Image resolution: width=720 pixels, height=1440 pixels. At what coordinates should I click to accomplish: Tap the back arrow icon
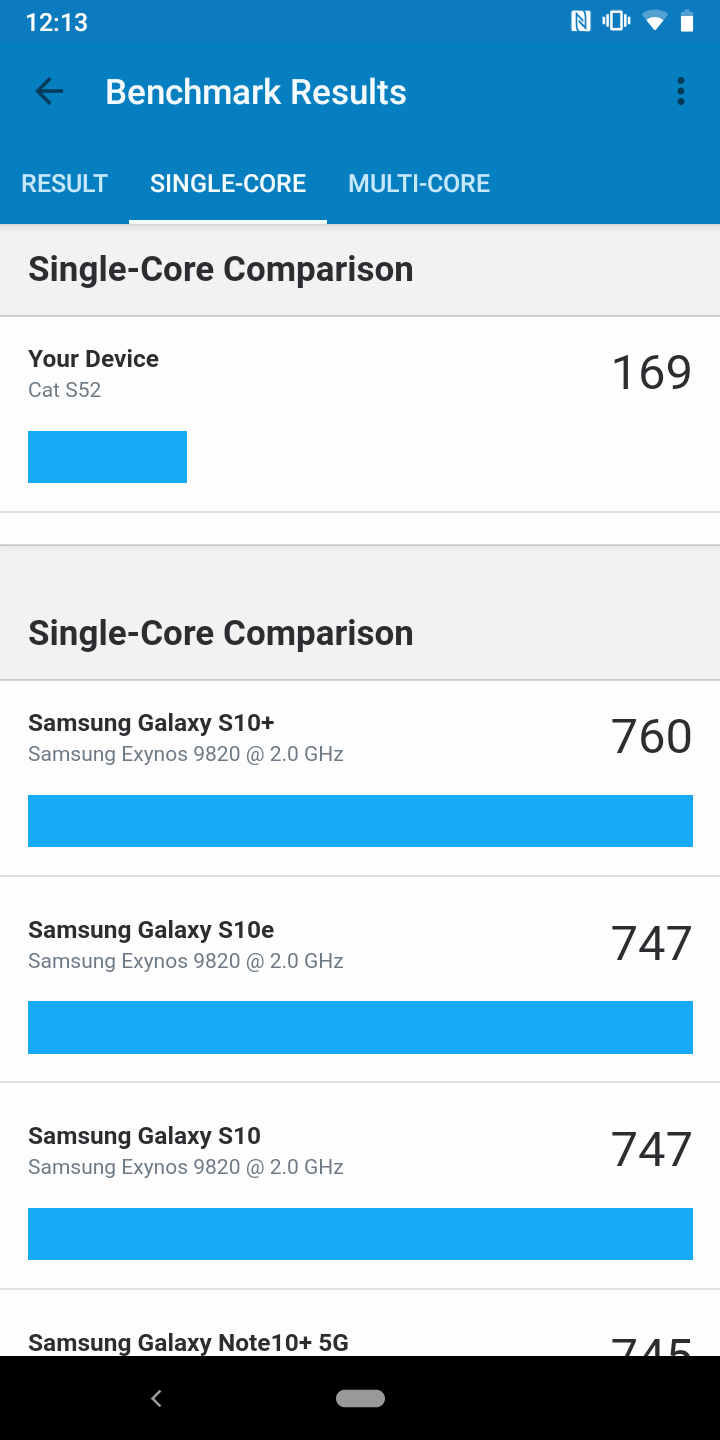coord(49,92)
